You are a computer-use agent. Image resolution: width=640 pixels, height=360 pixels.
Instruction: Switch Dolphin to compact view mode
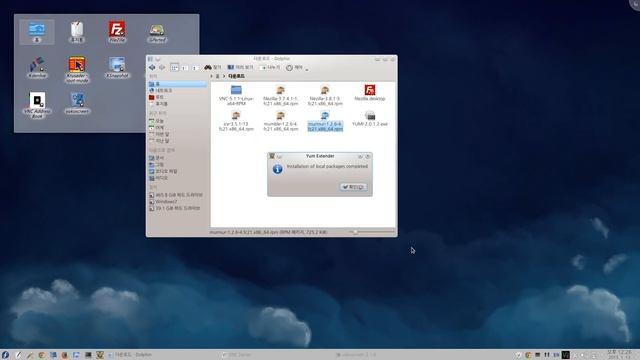[x=185, y=67]
